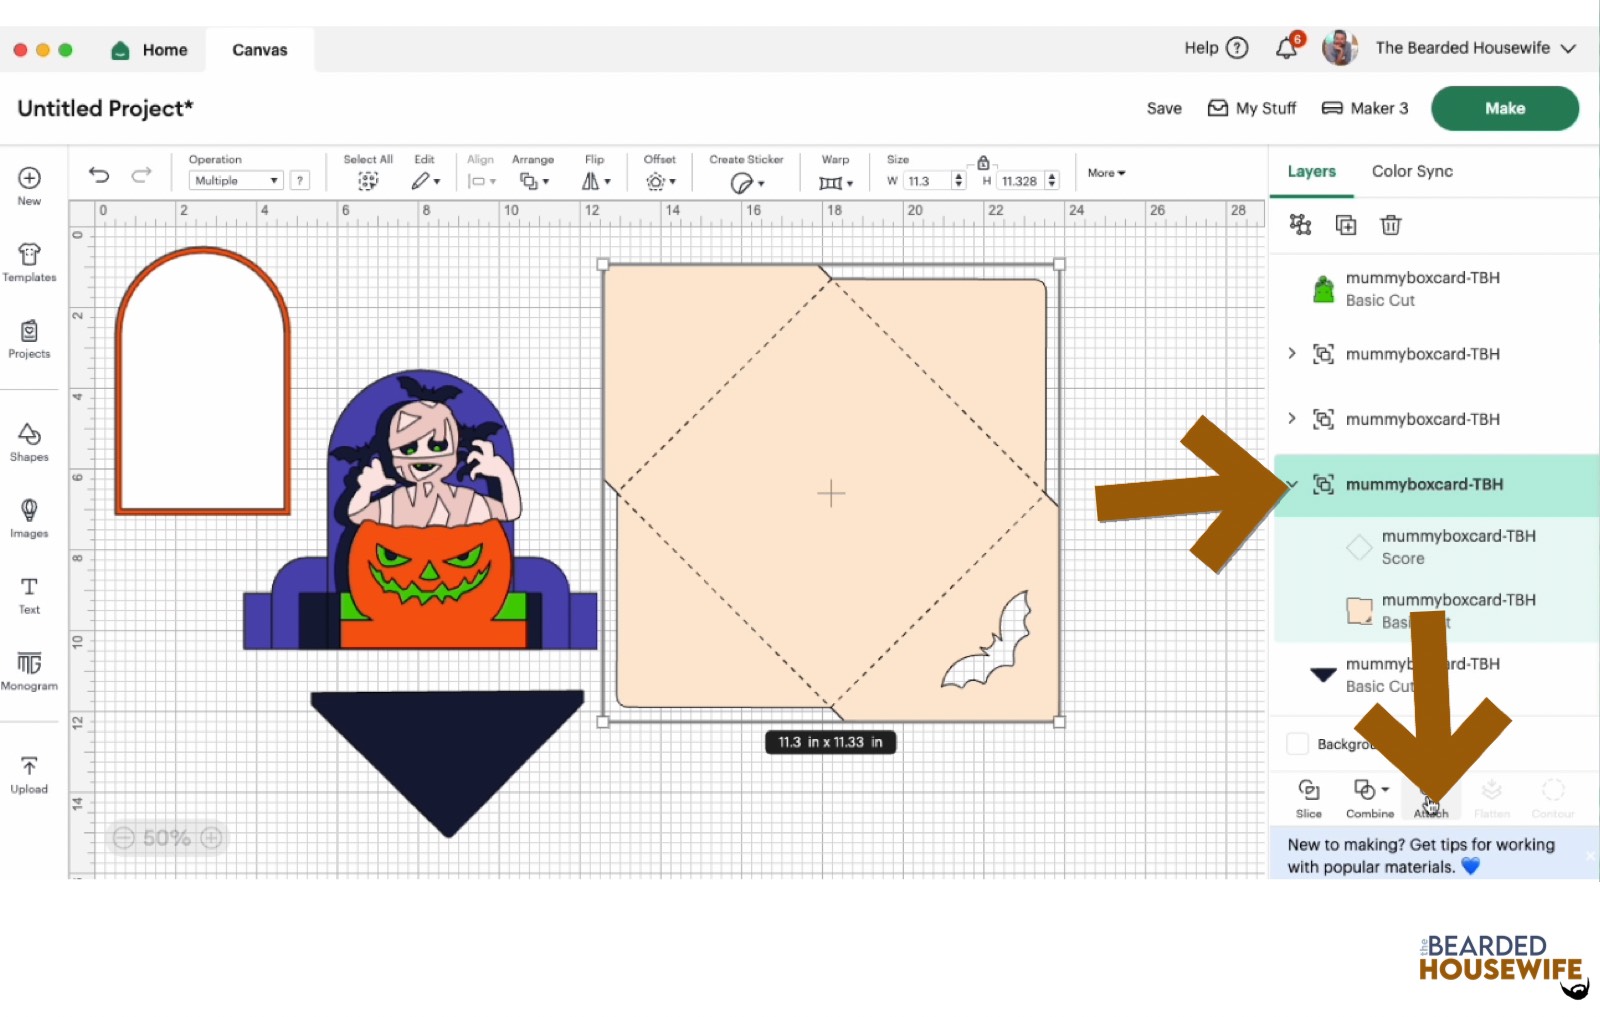Open the Shapes tool

coord(29,441)
